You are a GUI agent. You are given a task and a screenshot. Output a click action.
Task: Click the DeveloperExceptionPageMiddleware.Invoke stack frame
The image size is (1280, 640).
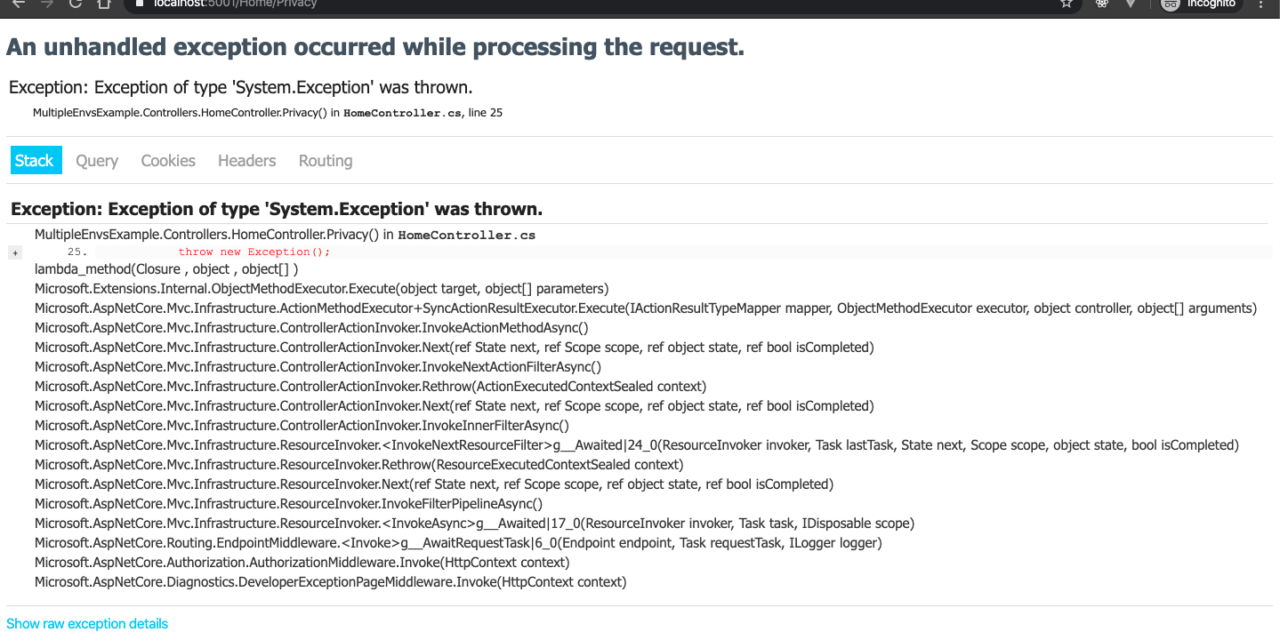coord(330,582)
